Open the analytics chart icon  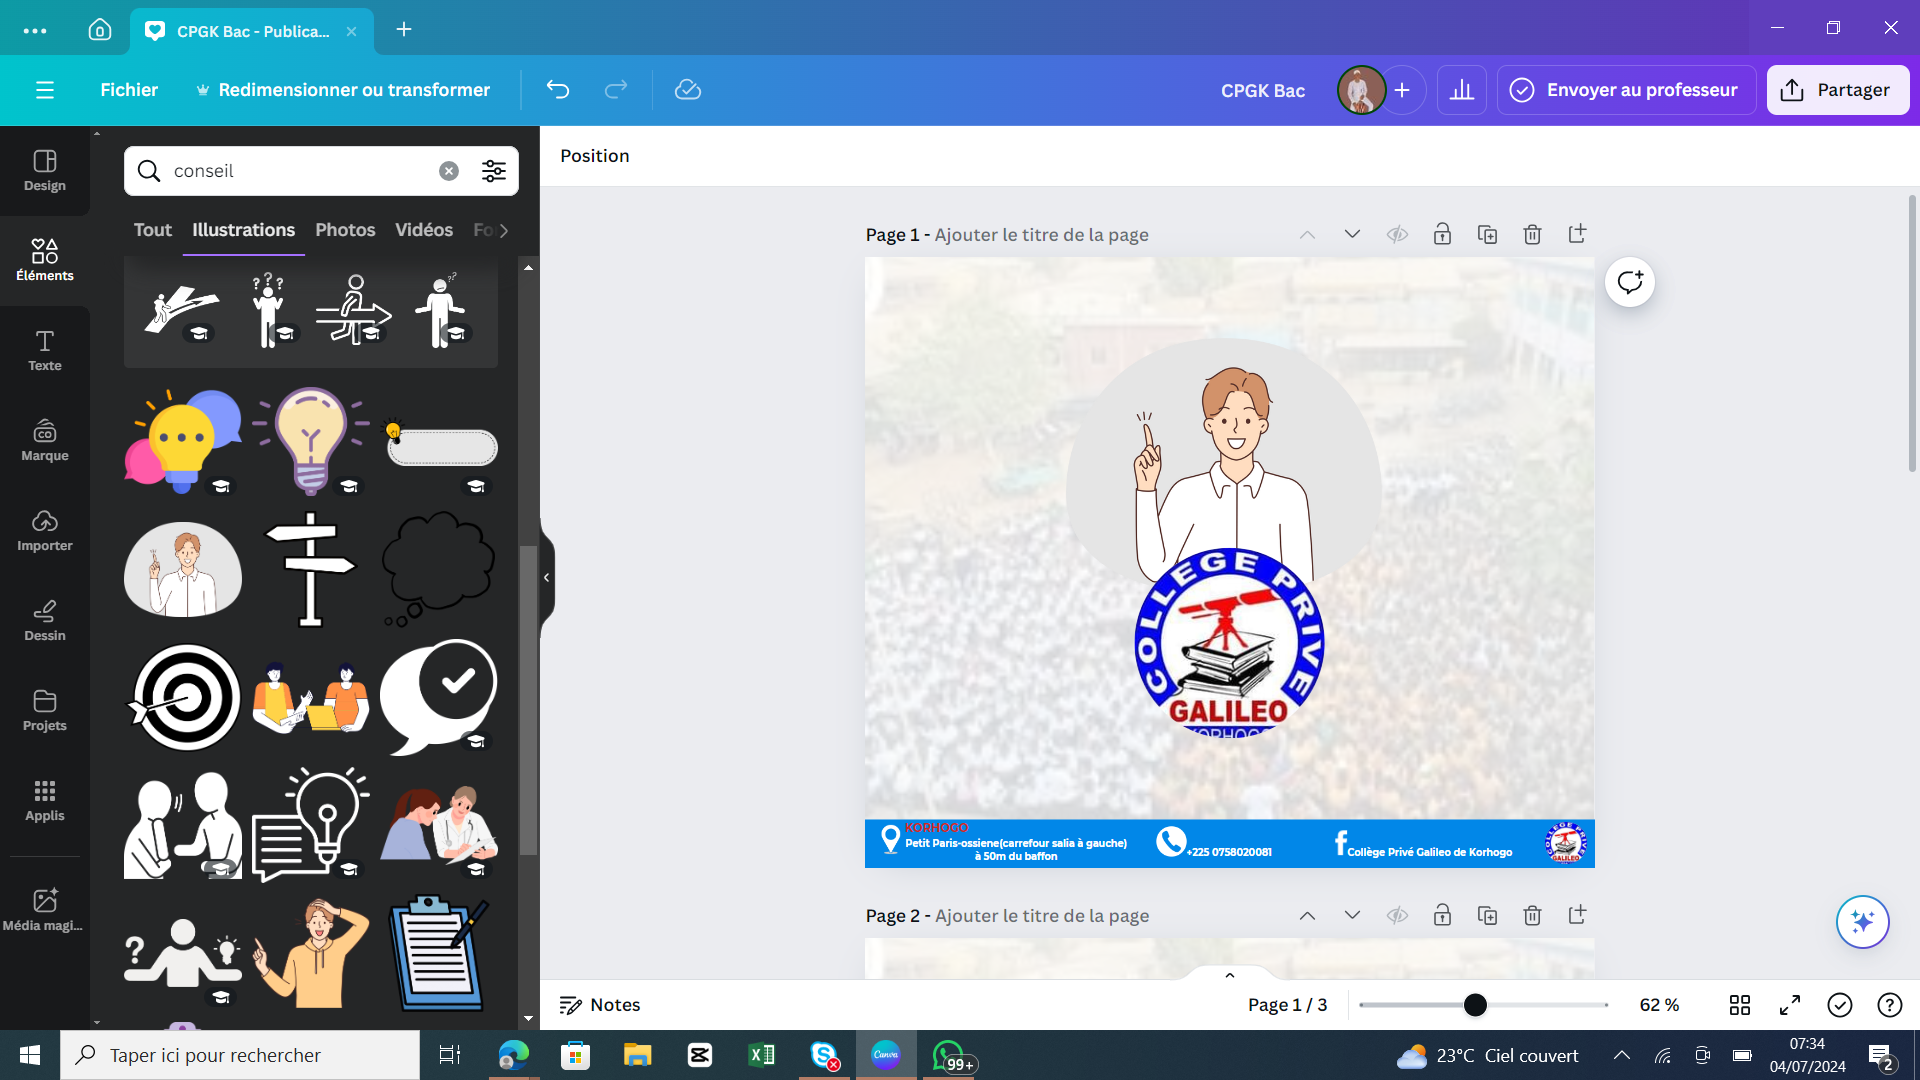[x=1462, y=90]
